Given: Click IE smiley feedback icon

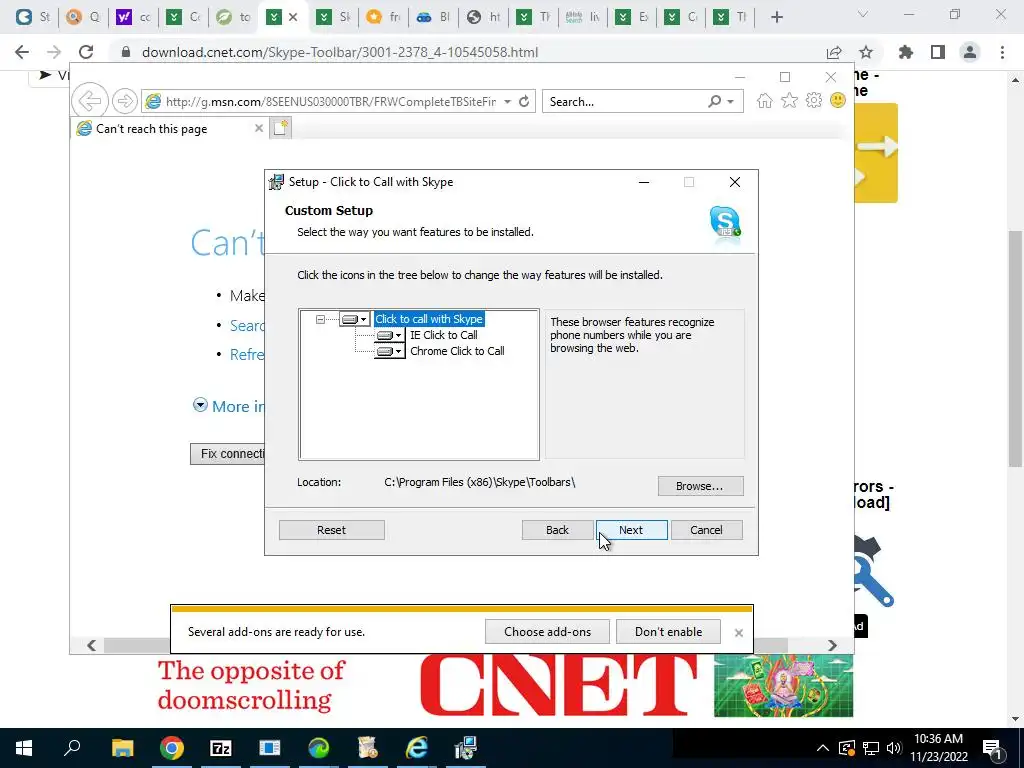Looking at the screenshot, I should click(x=838, y=100).
